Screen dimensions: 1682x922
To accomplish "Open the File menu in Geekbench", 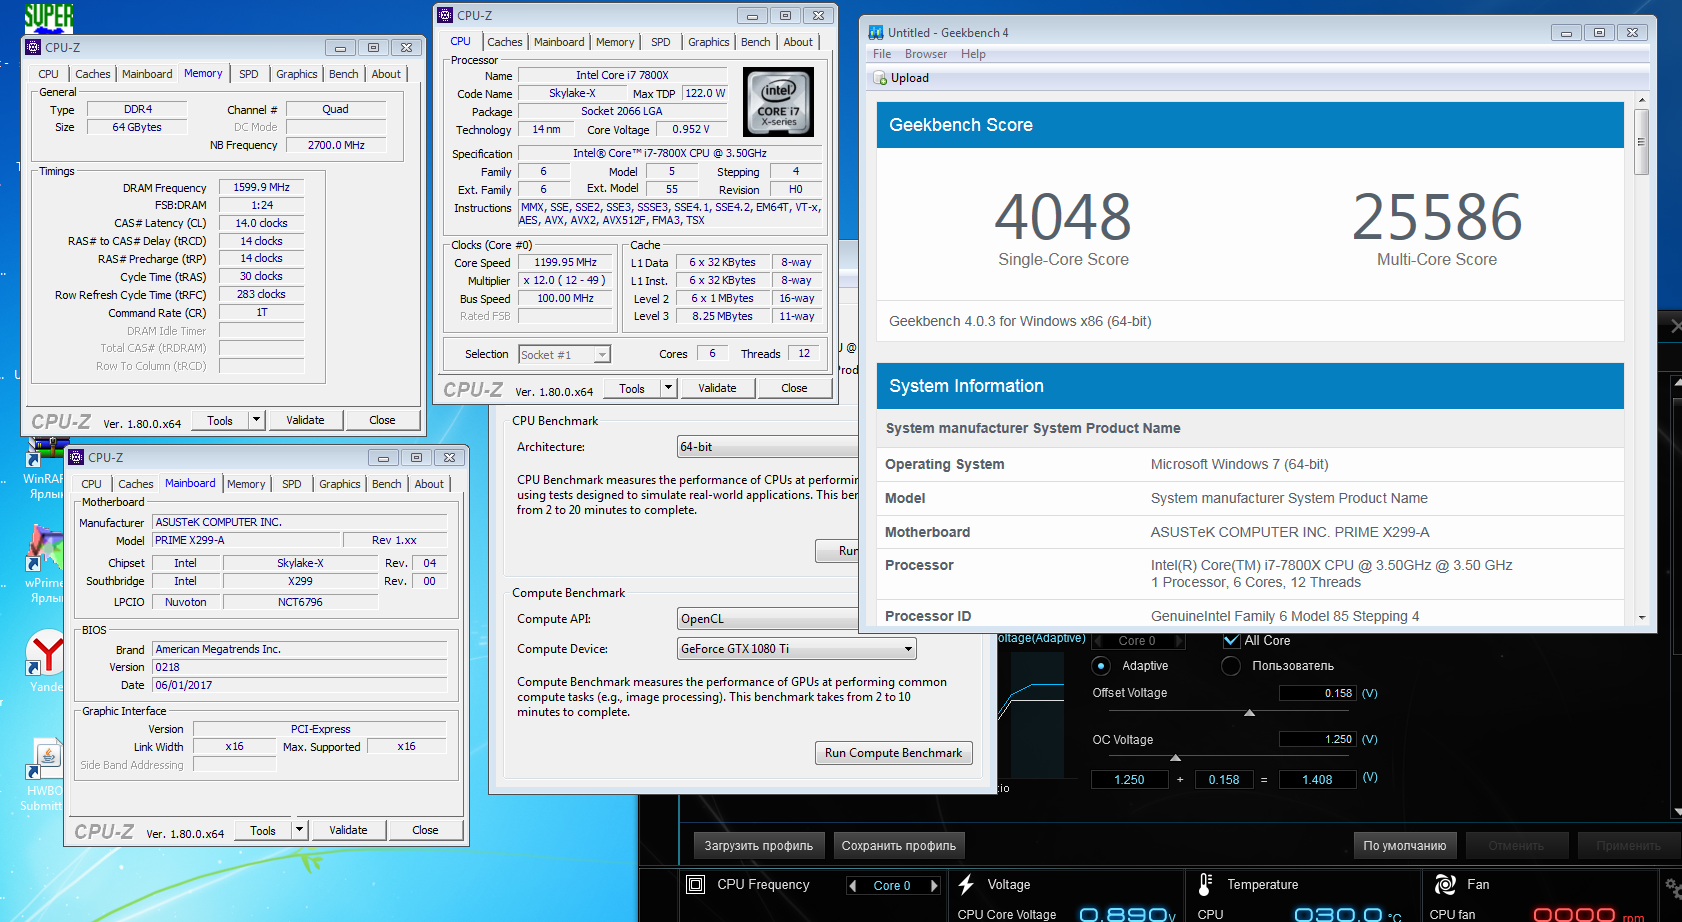I will (x=882, y=54).
